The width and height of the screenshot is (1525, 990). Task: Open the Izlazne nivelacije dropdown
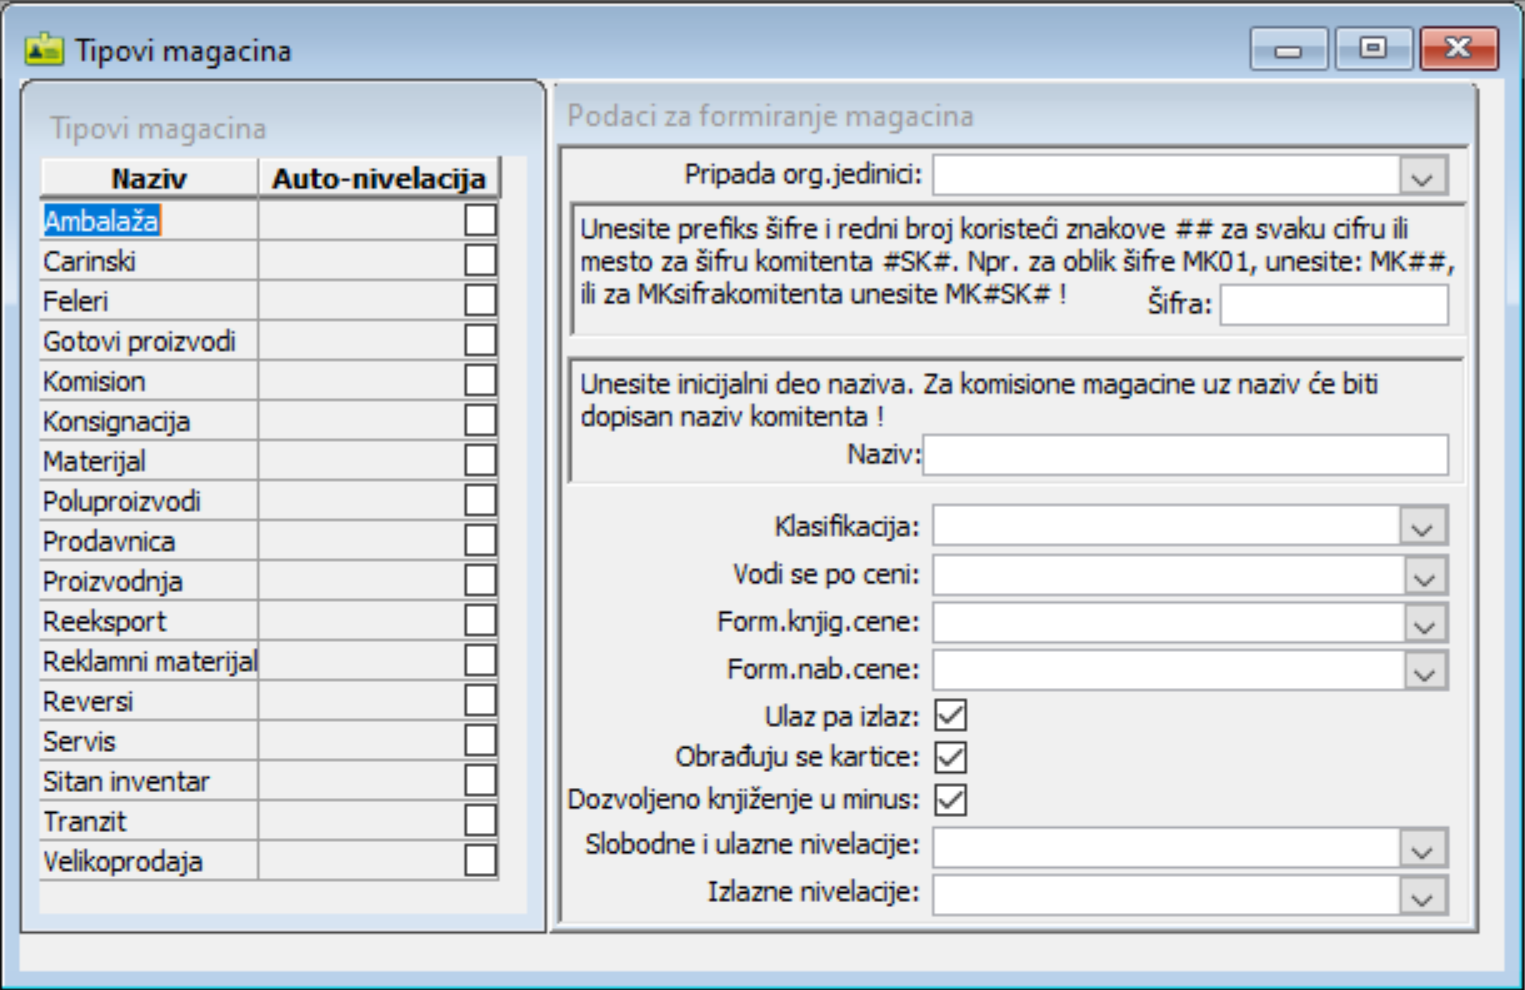(x=1422, y=894)
